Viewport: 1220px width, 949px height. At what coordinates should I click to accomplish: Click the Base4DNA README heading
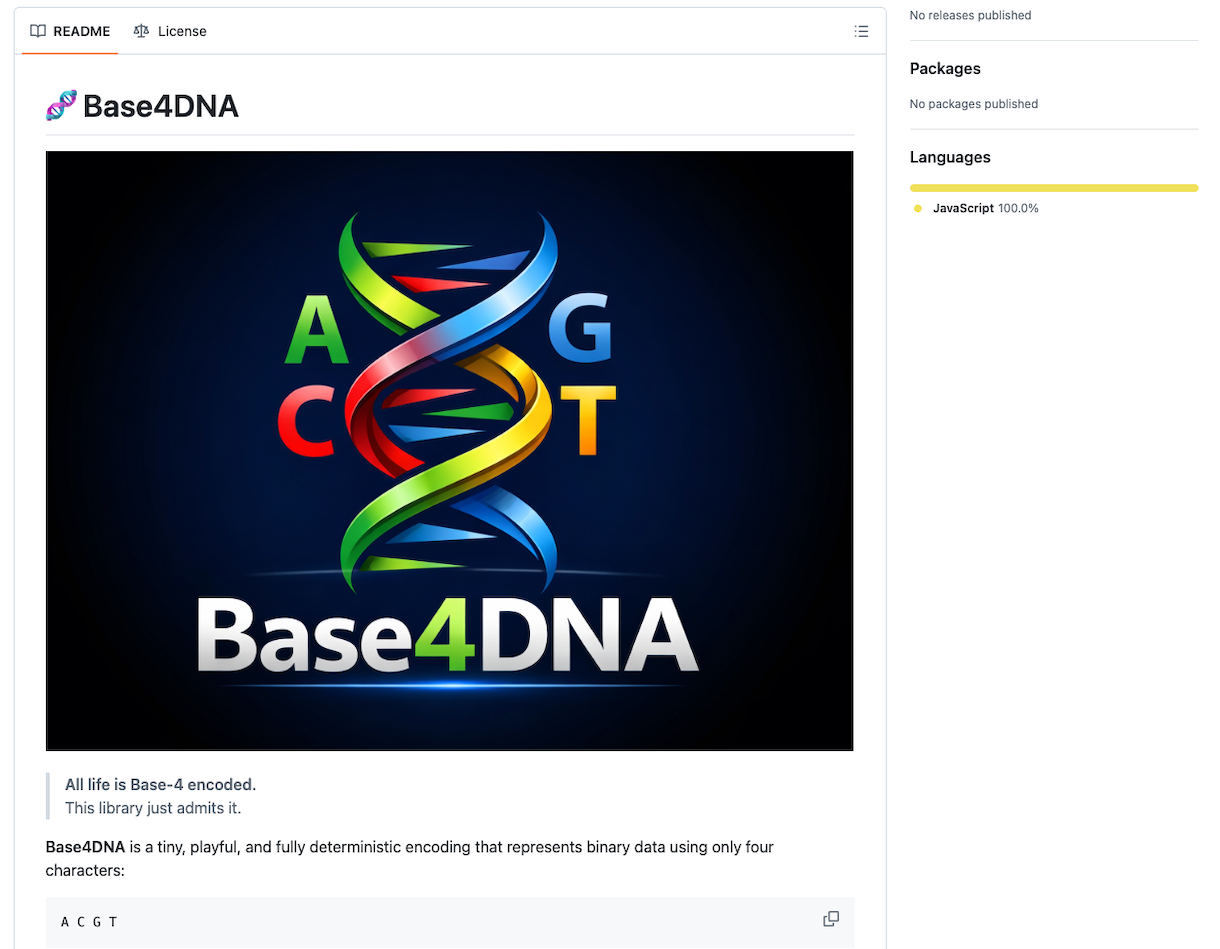coord(161,106)
